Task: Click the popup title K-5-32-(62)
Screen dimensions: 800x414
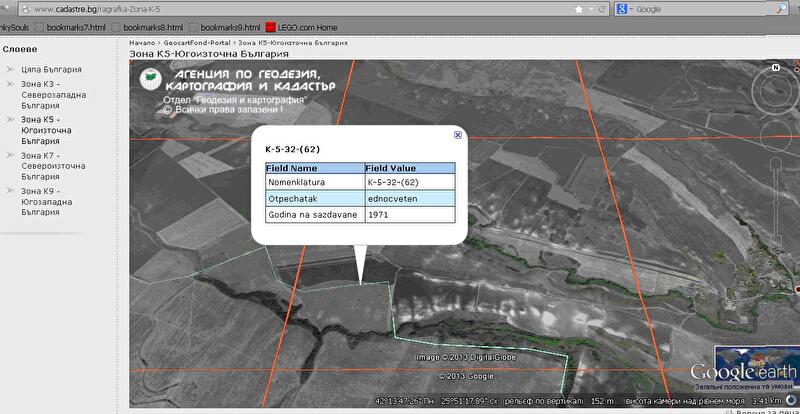Action: pyautogui.click(x=292, y=150)
